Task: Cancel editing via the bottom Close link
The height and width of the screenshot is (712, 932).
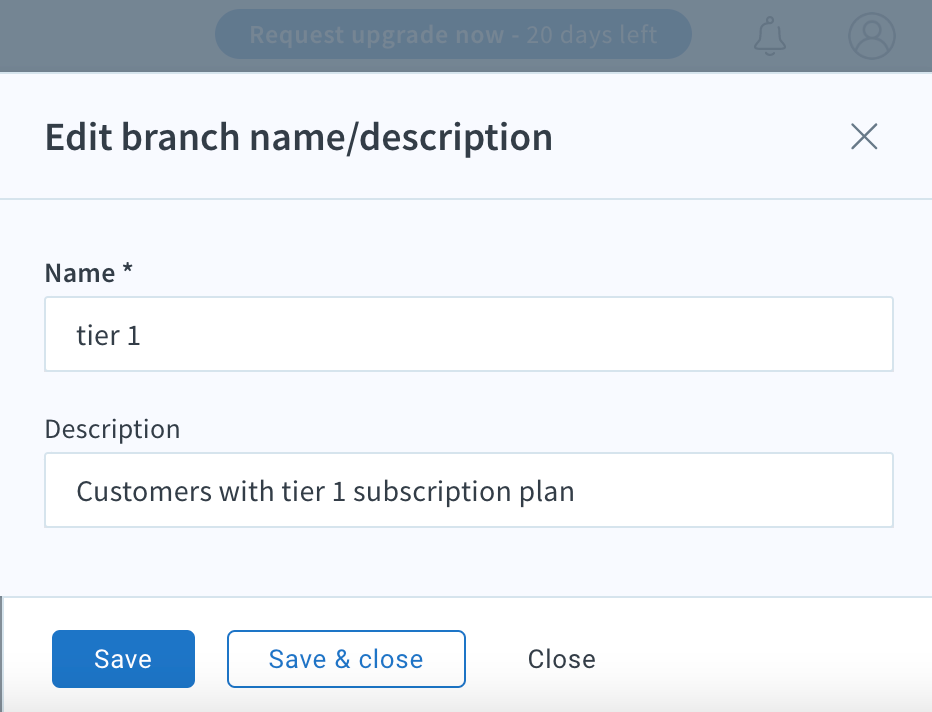Action: pos(562,659)
